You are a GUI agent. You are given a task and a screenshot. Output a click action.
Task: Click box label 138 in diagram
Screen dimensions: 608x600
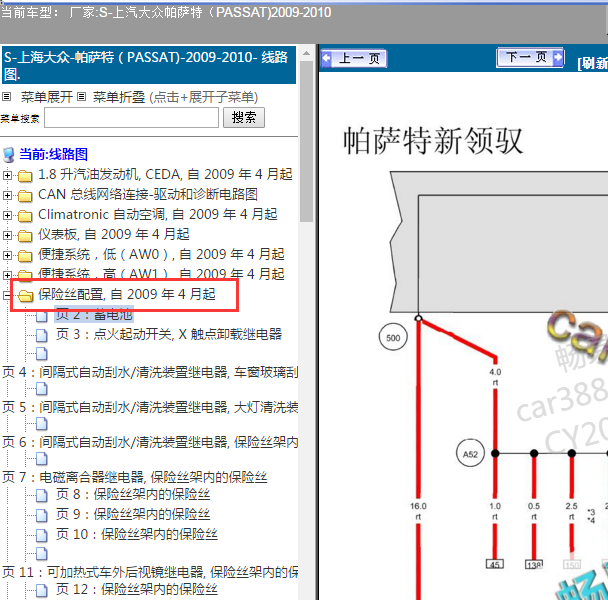534,565
